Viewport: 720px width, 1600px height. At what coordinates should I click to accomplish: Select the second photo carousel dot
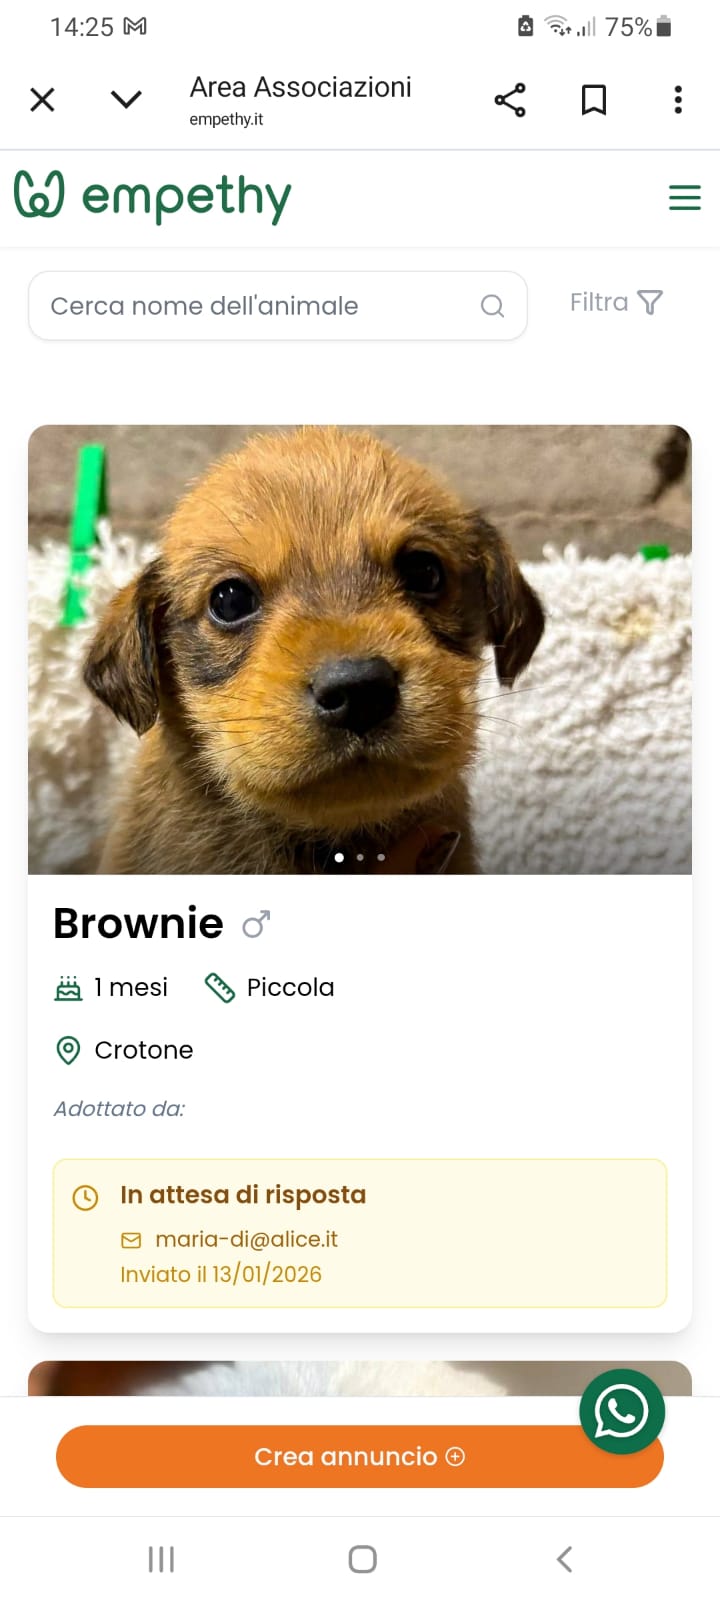pos(360,857)
